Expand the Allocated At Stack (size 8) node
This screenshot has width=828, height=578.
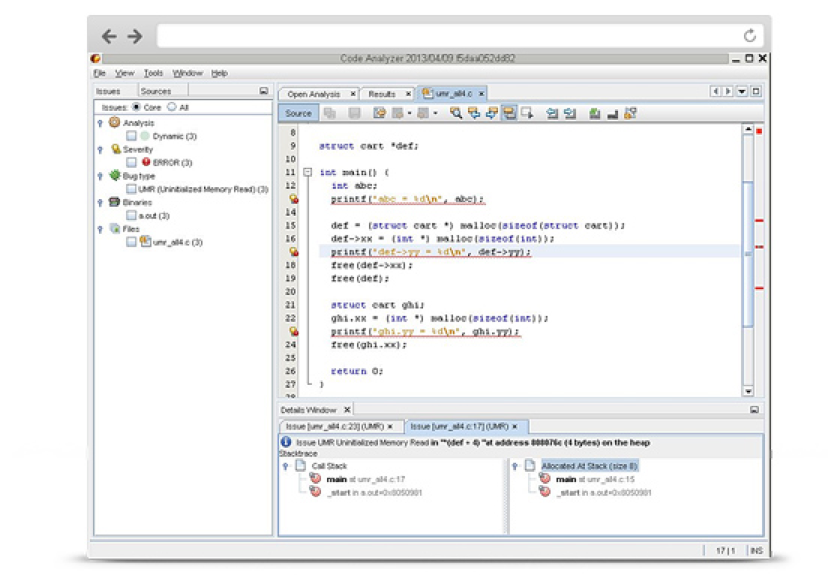tap(512, 464)
